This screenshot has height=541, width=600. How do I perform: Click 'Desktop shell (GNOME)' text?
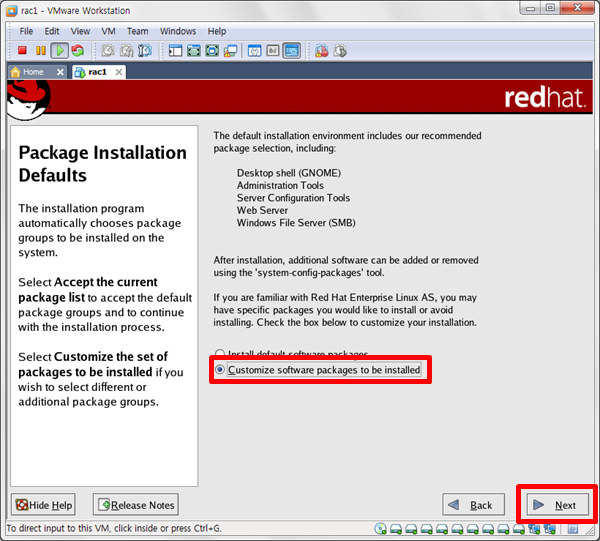point(289,173)
